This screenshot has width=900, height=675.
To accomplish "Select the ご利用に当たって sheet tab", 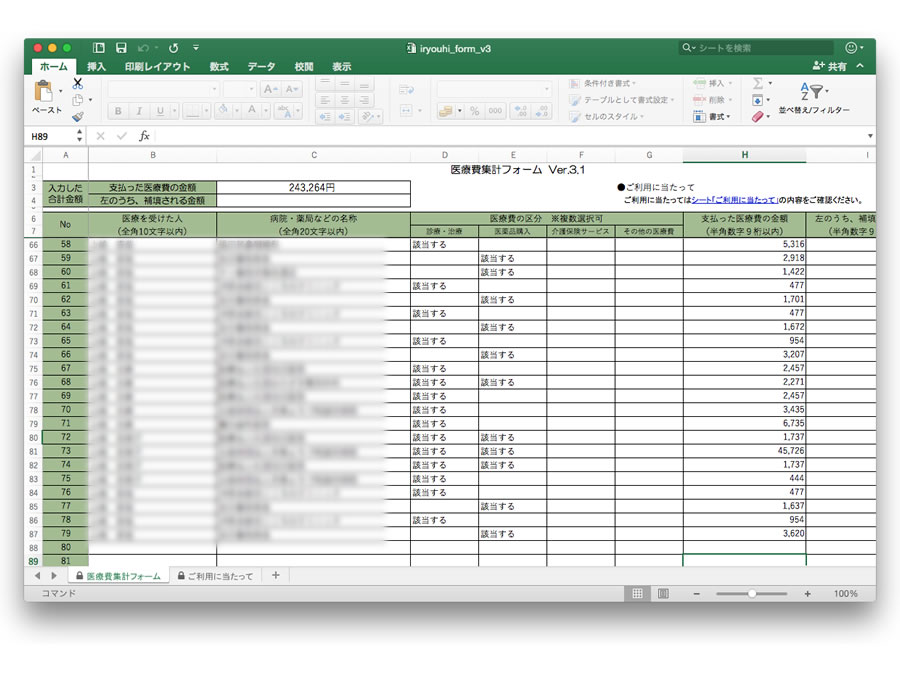I will pyautogui.click(x=215, y=576).
